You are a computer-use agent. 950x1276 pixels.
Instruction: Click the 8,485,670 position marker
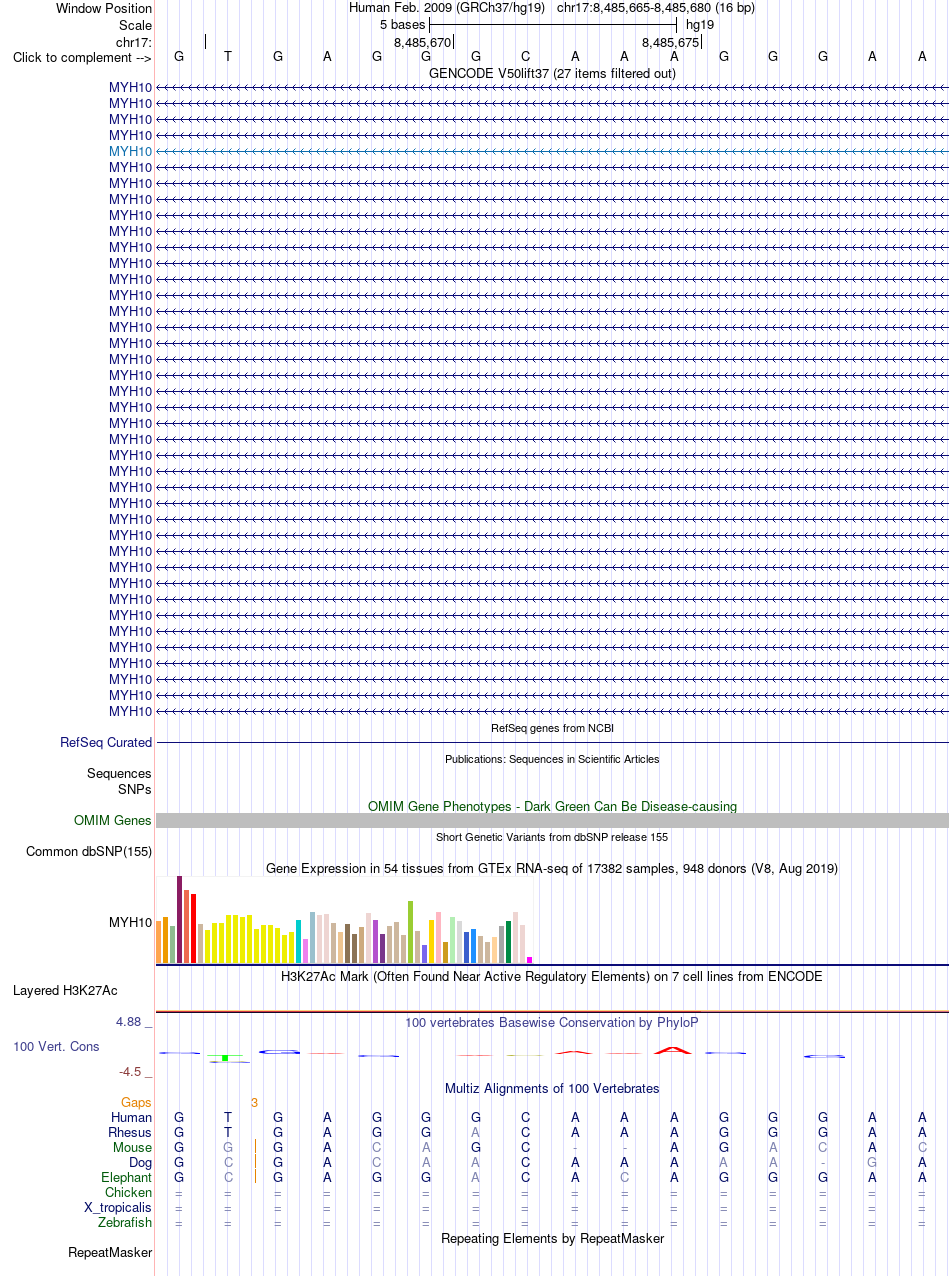[x=423, y=42]
